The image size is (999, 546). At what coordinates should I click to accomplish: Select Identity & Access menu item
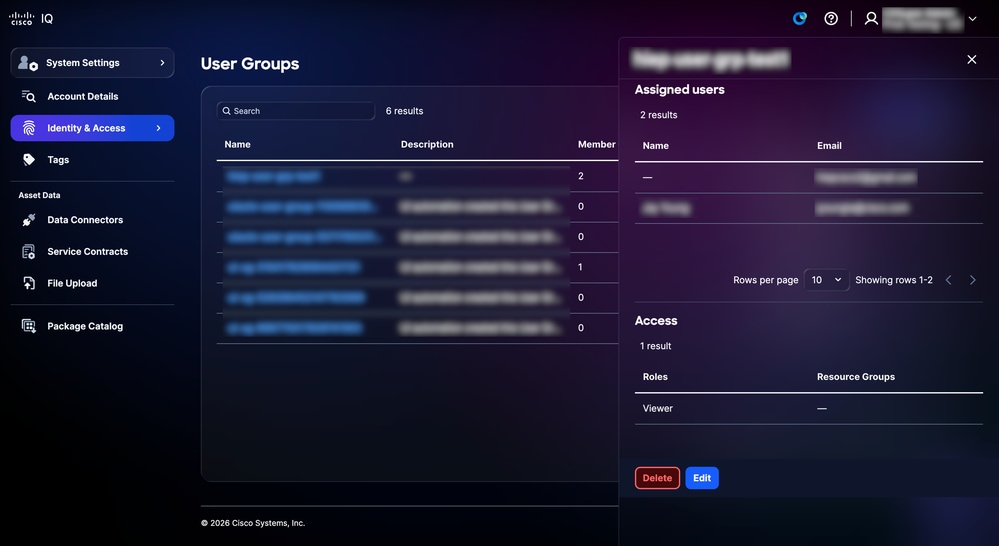tap(92, 128)
